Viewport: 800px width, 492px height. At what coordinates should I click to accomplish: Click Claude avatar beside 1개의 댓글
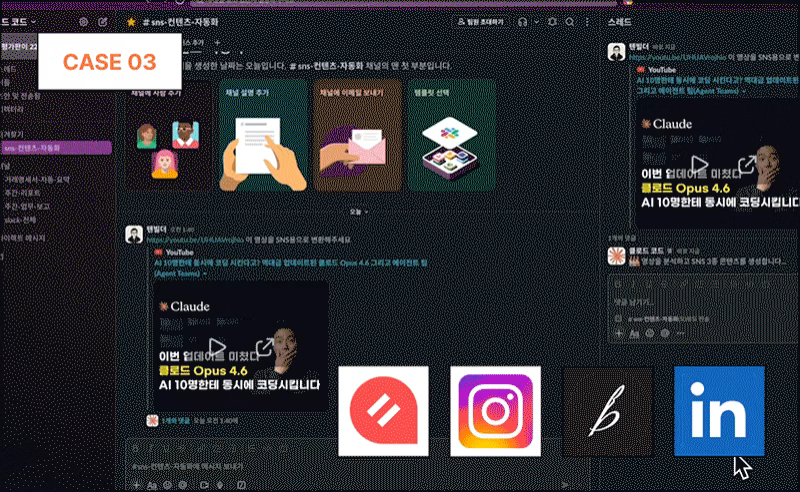point(152,421)
